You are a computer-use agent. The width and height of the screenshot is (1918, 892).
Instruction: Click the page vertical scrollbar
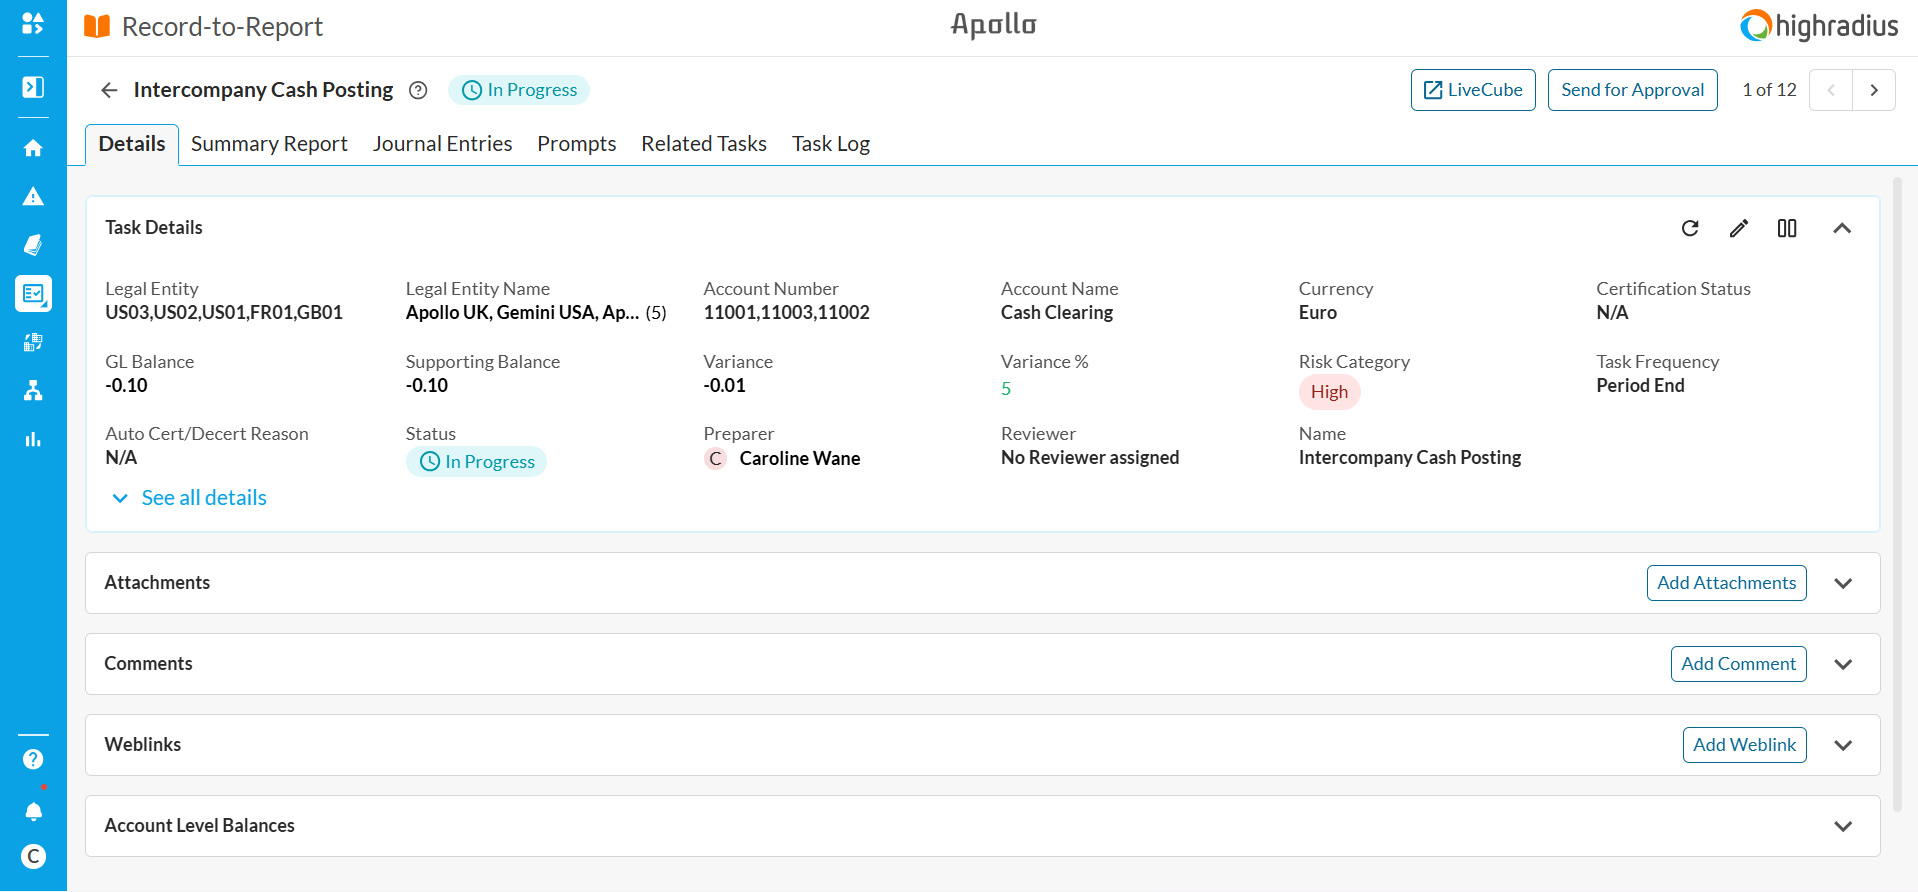coord(1897,494)
